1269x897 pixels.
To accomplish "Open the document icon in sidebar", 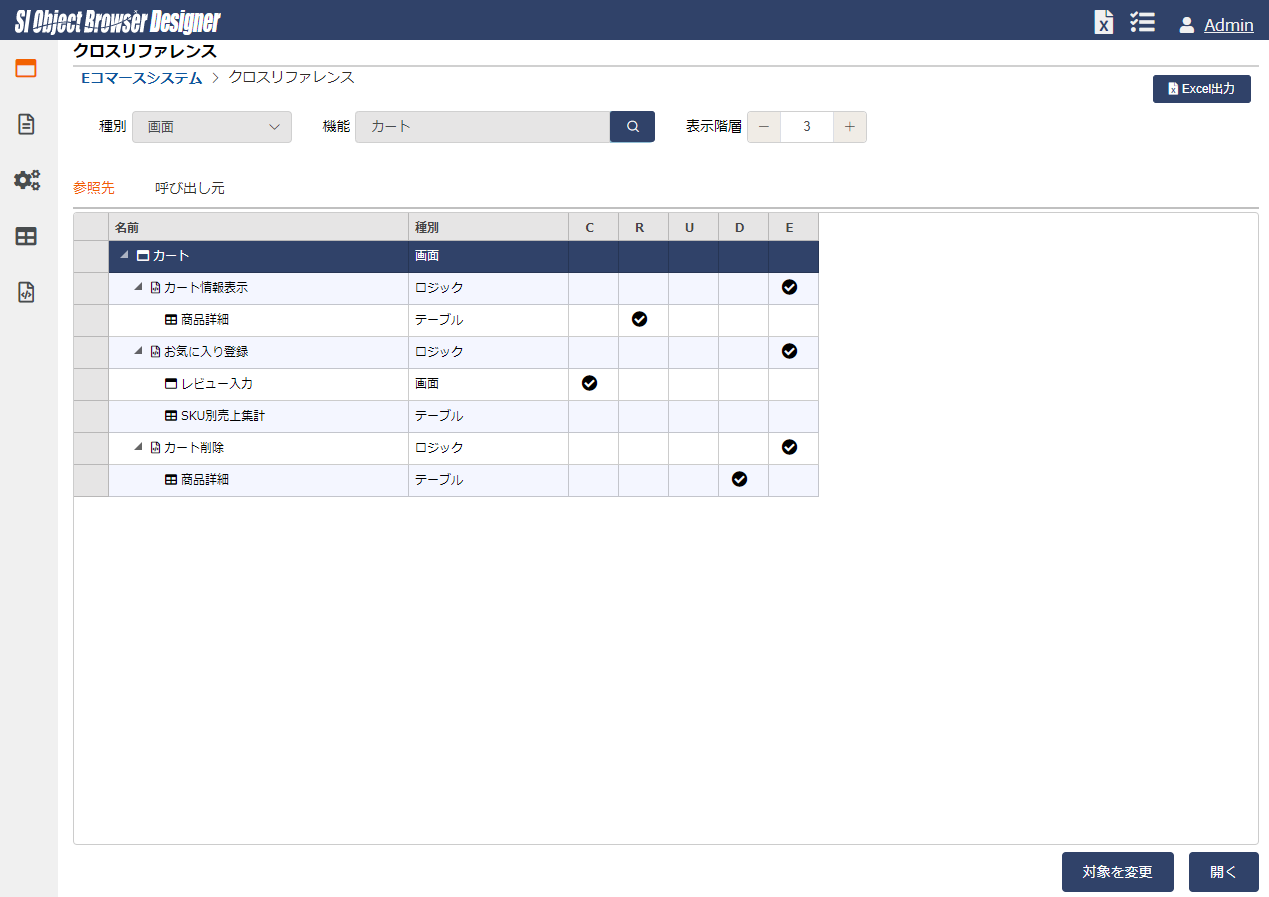I will [26, 125].
